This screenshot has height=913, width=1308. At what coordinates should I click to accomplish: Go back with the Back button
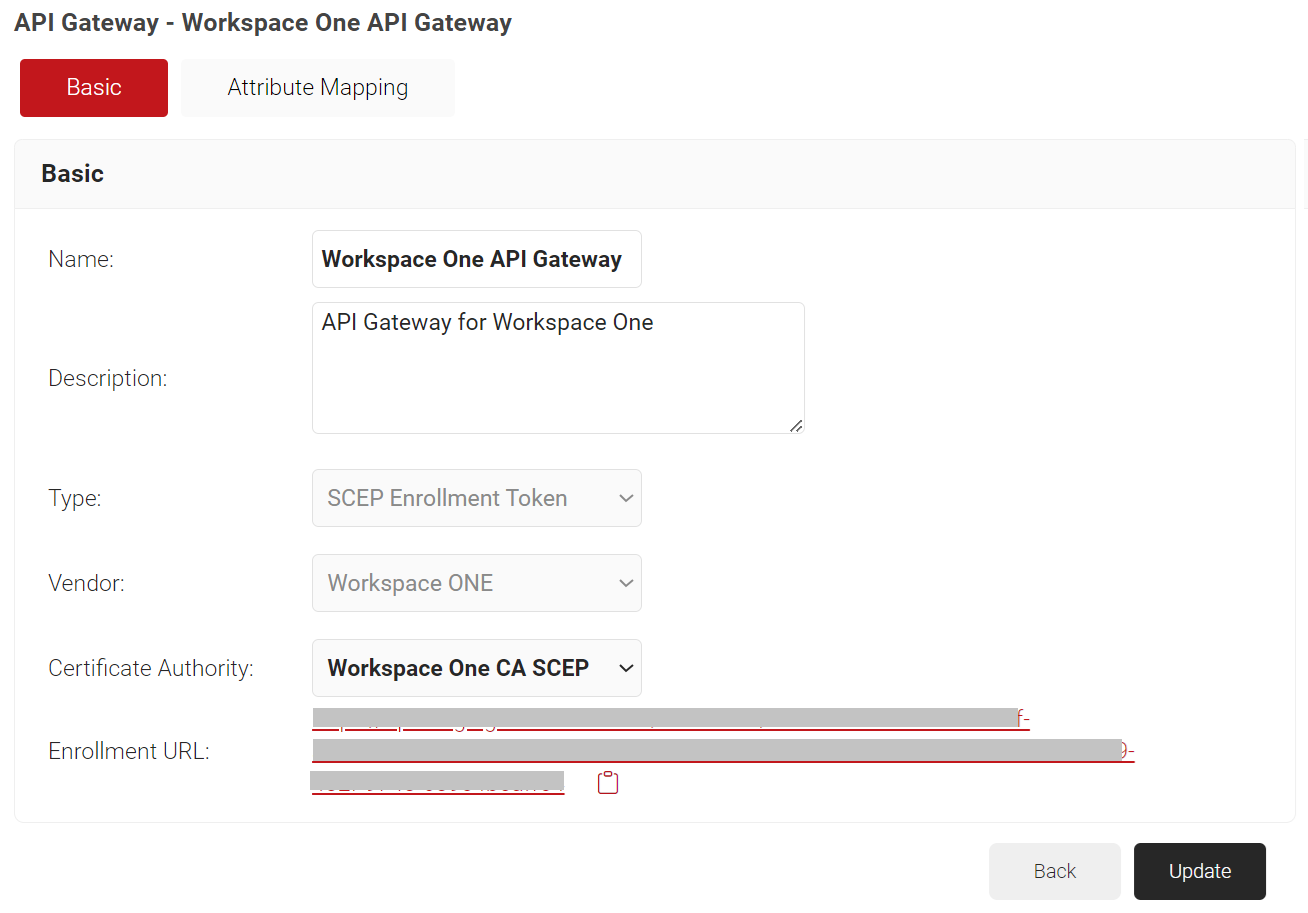coord(1055,871)
